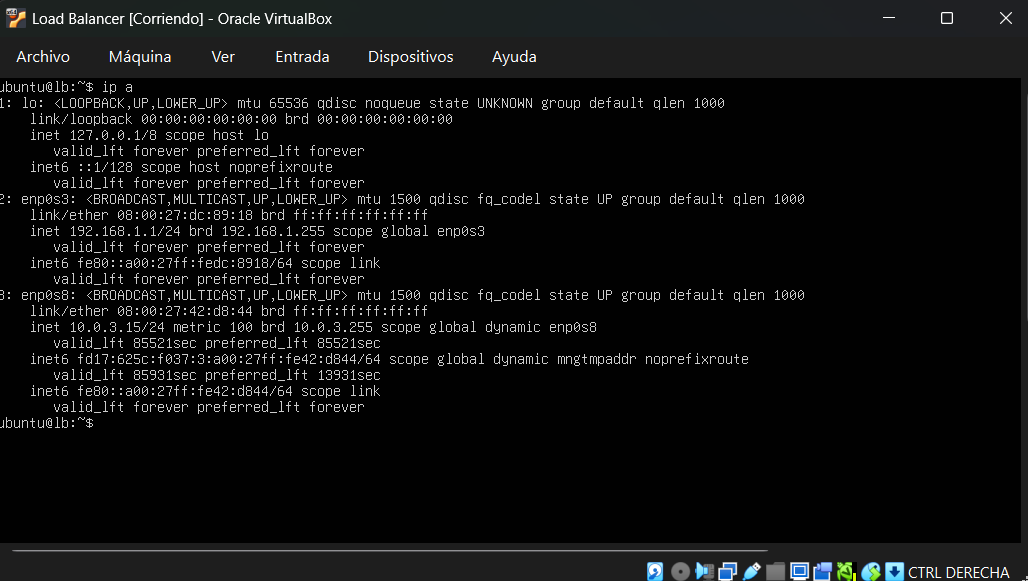This screenshot has width=1028, height=581.
Task: Select the Ver menu
Action: [223, 57]
